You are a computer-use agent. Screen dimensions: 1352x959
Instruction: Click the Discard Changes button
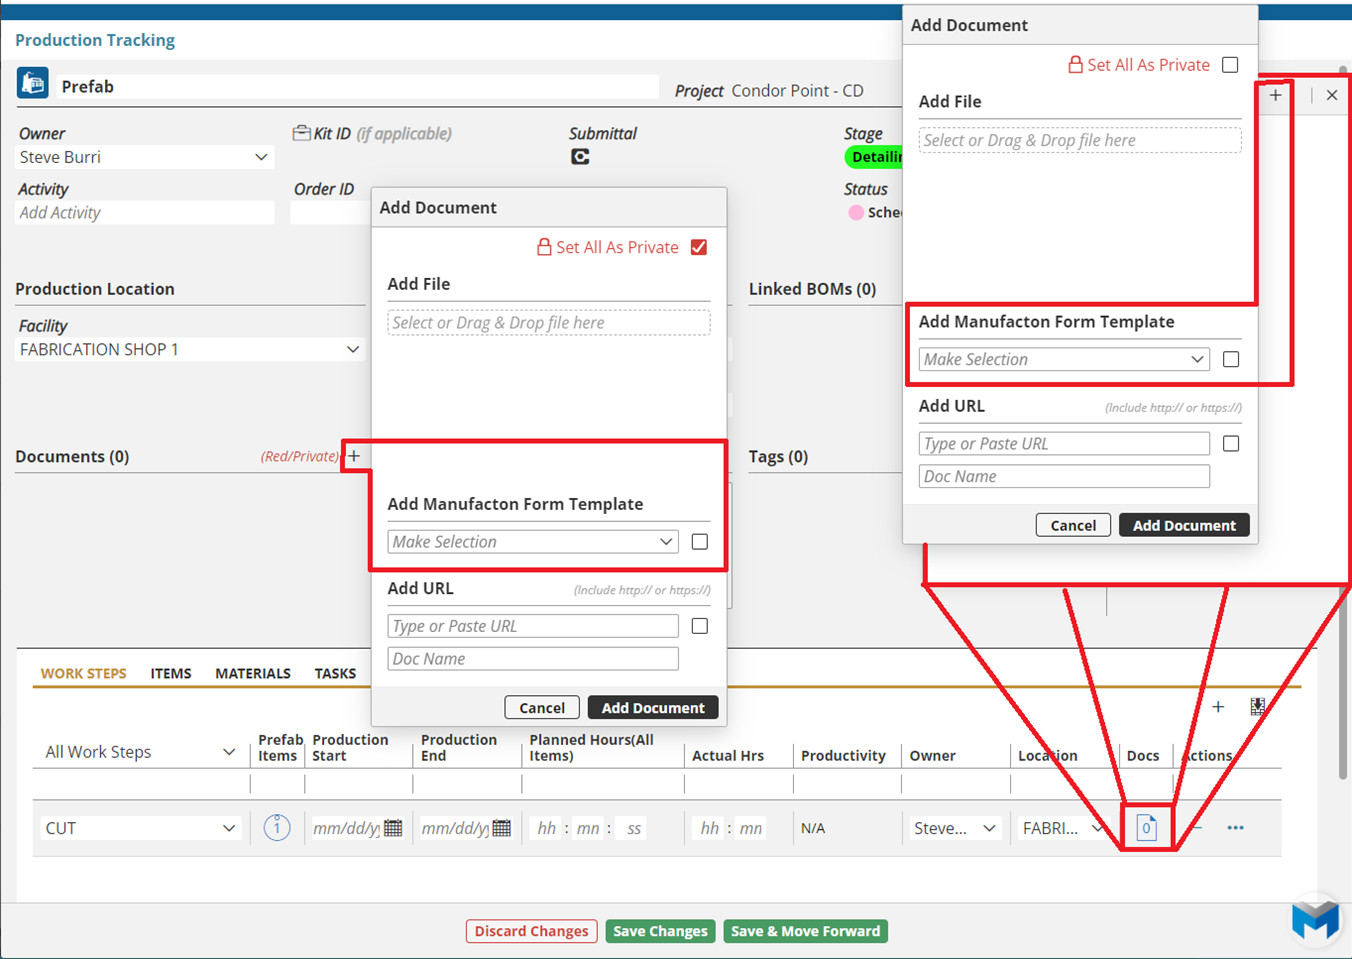click(531, 931)
